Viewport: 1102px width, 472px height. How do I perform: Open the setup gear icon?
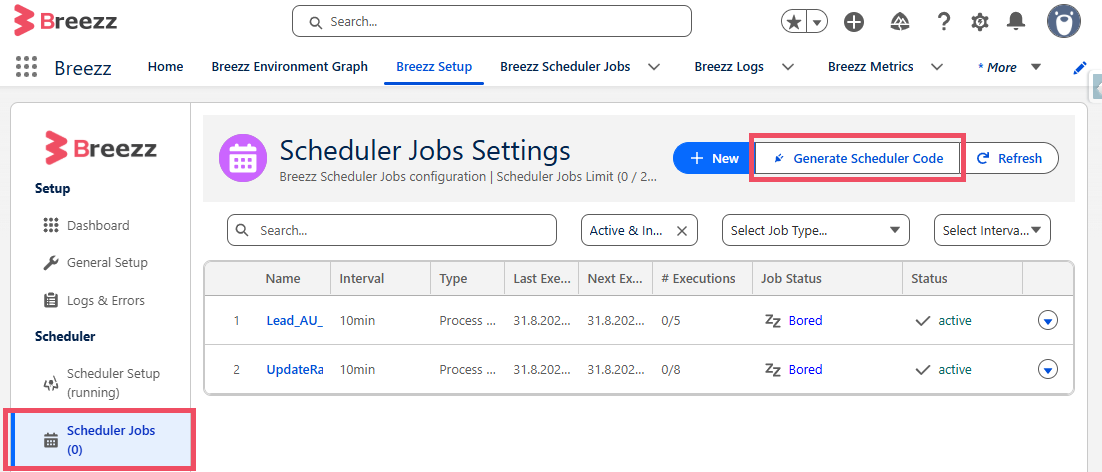click(x=980, y=22)
